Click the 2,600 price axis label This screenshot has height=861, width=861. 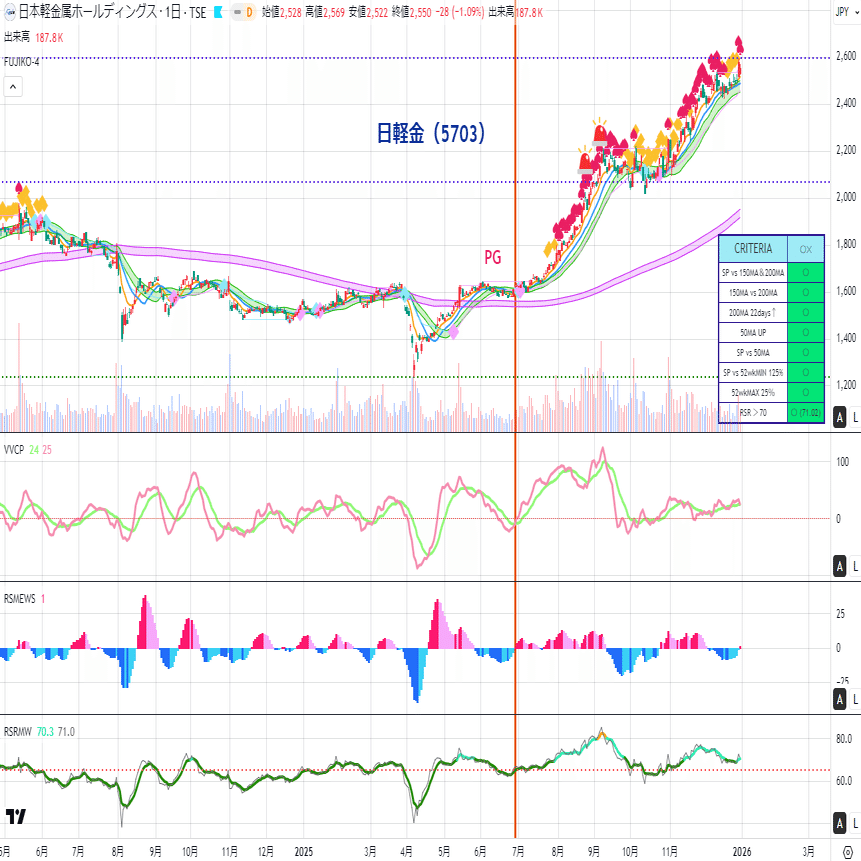click(x=846, y=56)
